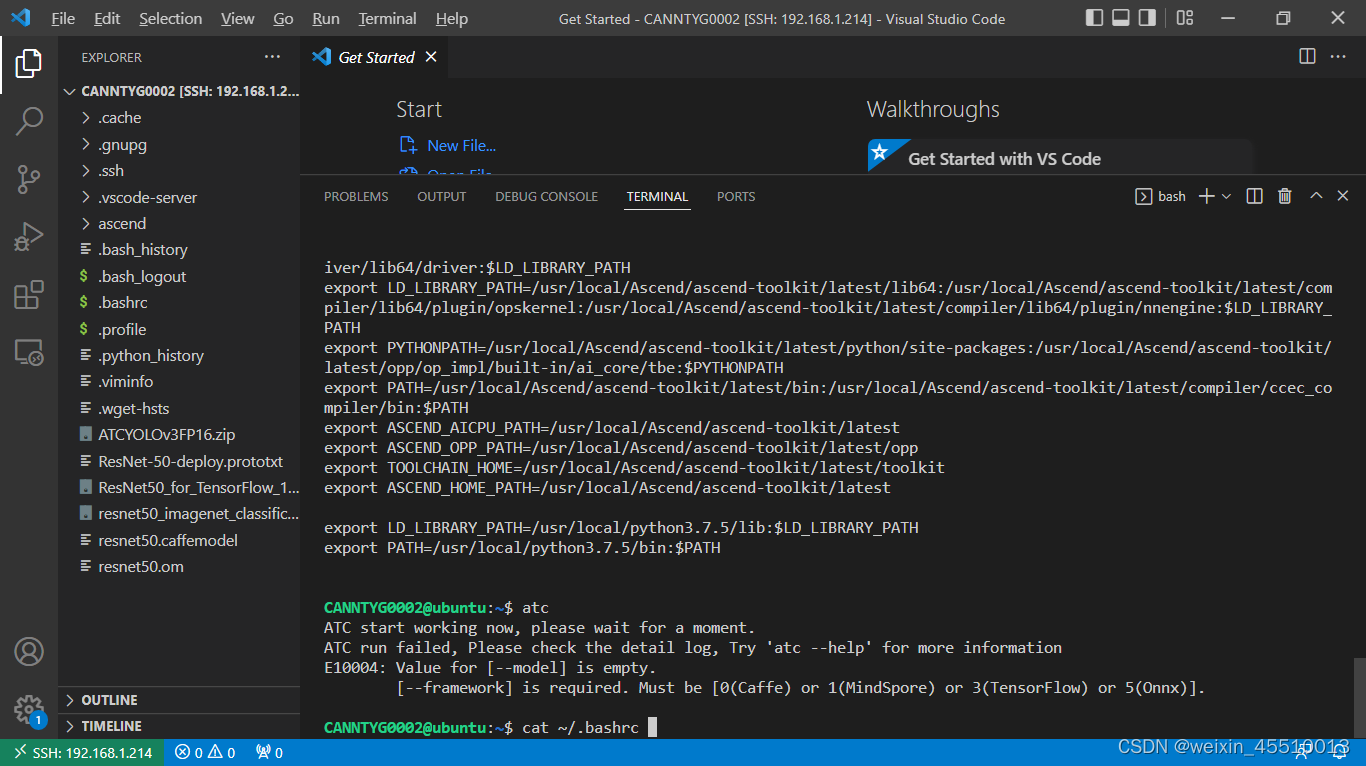Open editor more actions ellipsis

1338,57
